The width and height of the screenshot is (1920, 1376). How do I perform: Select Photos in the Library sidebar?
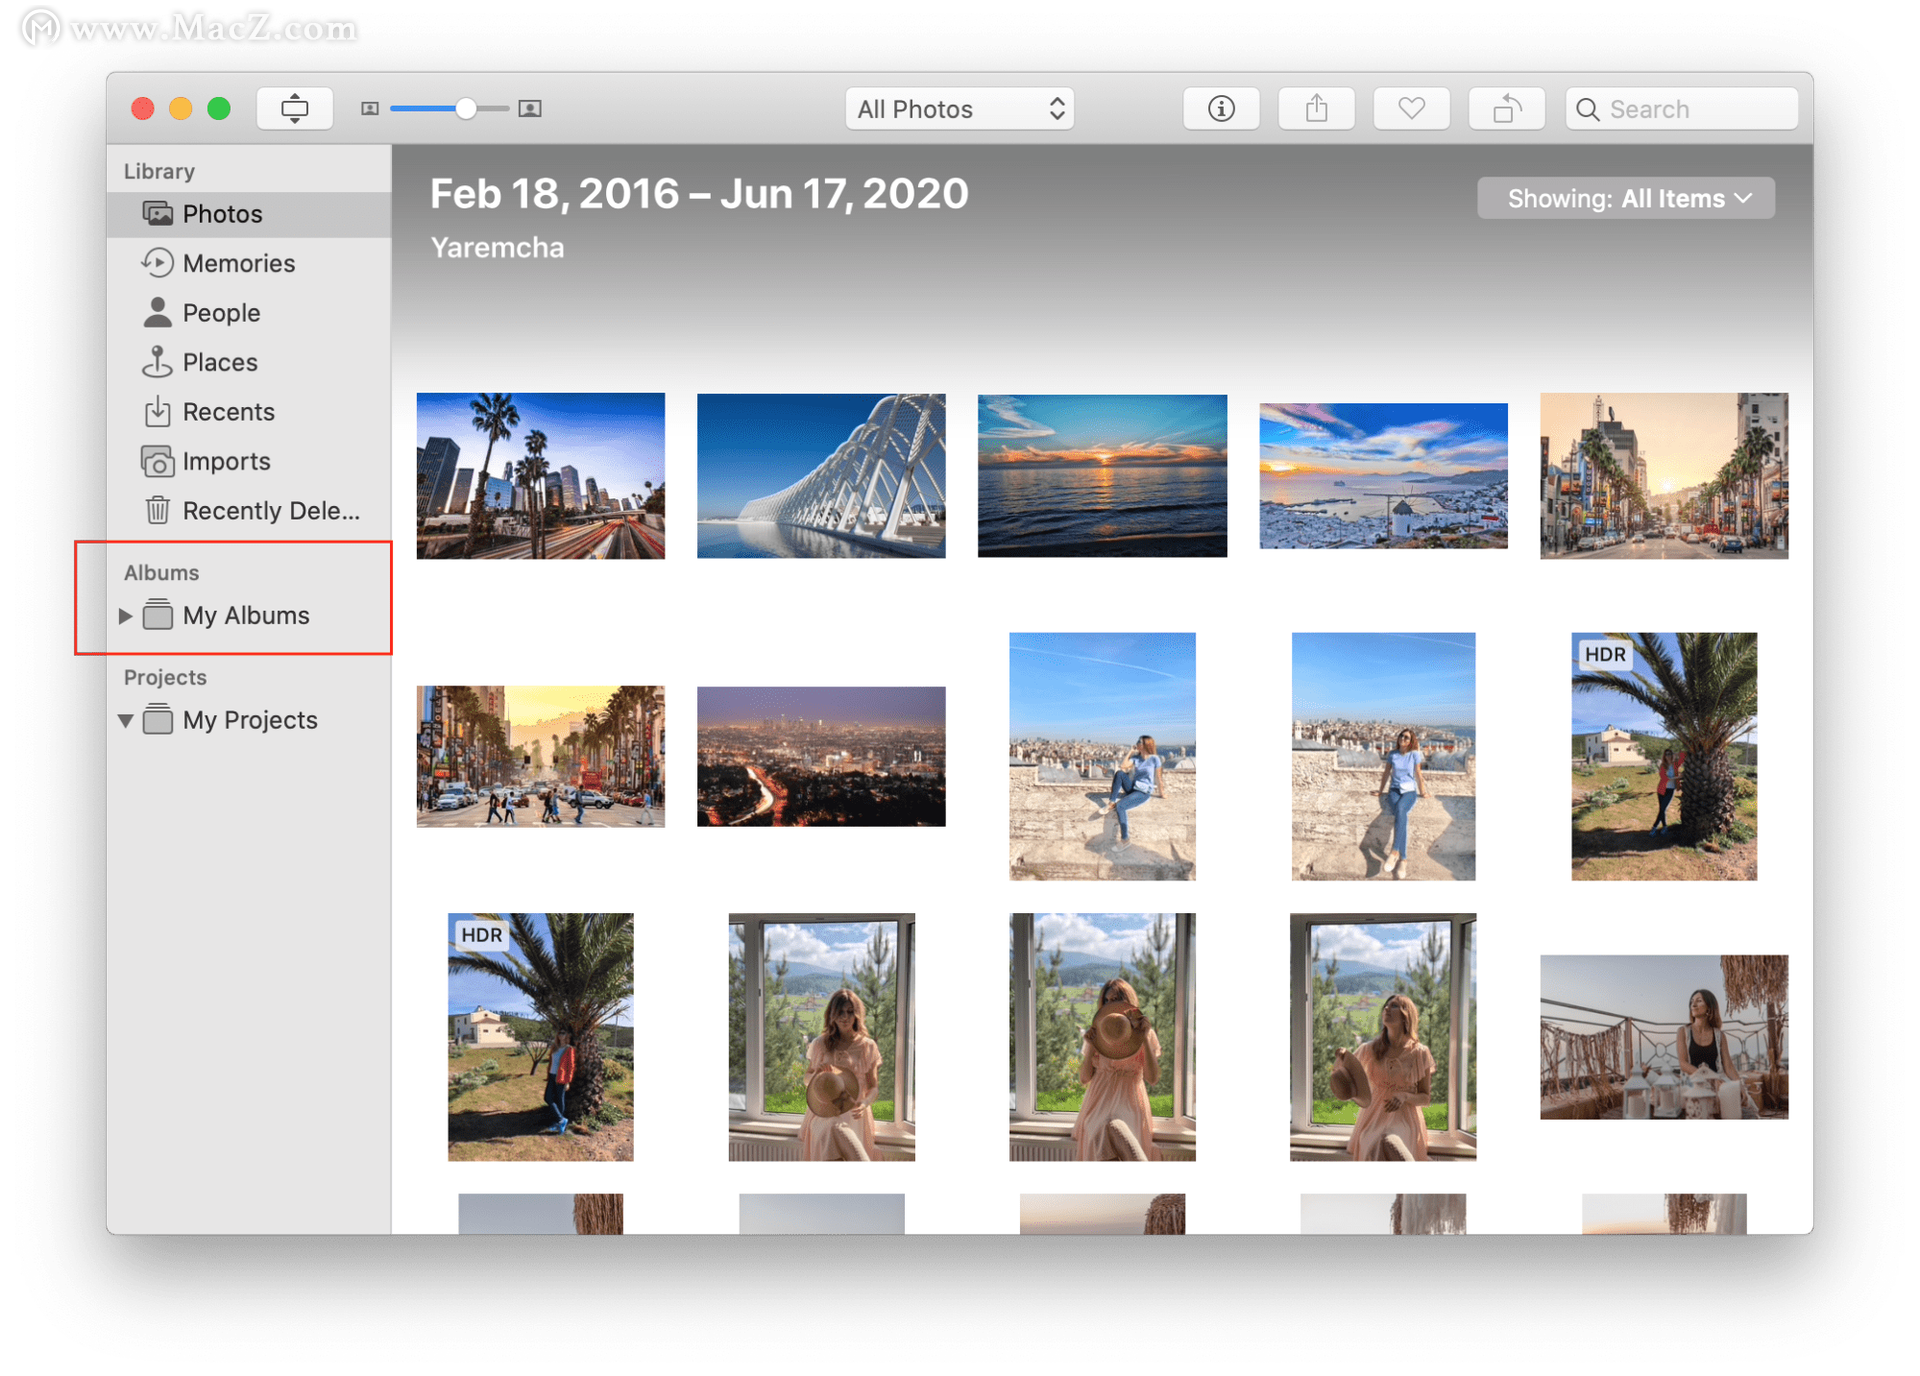coord(222,214)
